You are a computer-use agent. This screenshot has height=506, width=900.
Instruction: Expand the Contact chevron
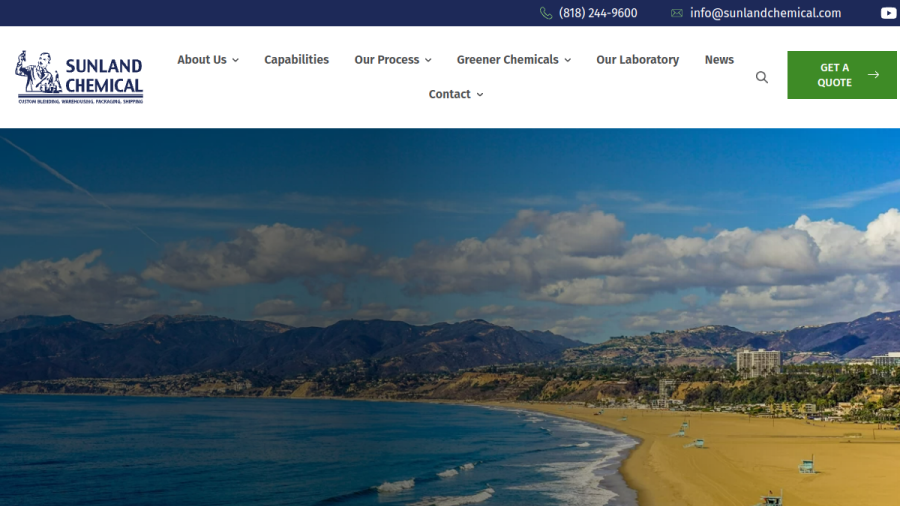pyautogui.click(x=480, y=95)
